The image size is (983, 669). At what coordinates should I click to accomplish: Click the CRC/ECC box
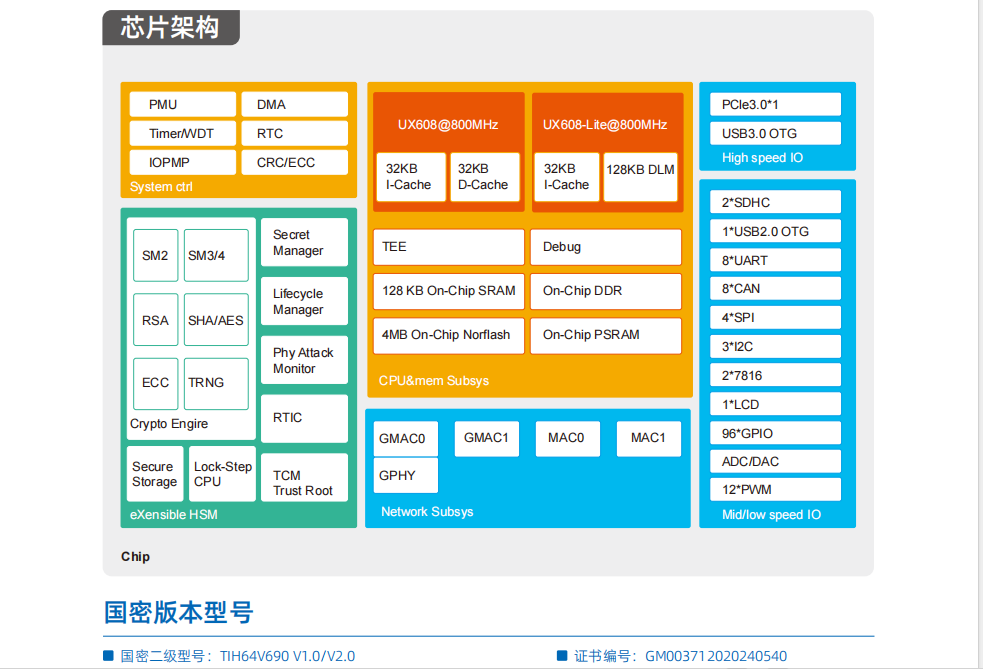click(295, 162)
